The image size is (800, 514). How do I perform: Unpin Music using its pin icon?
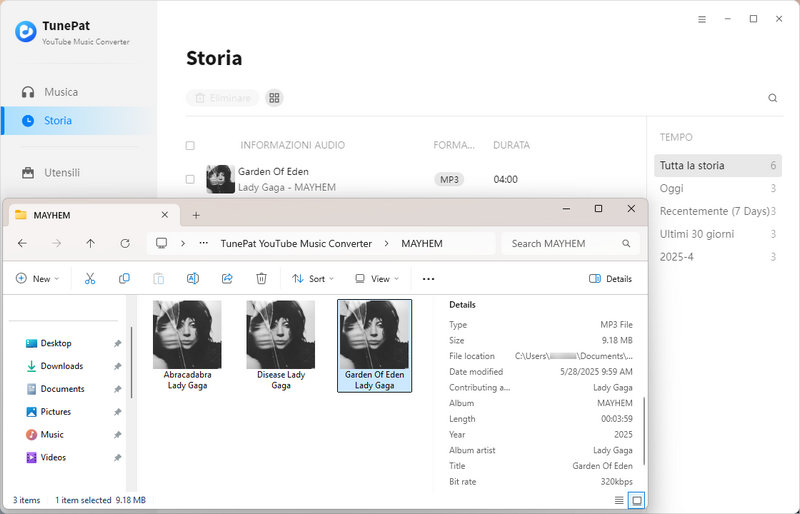coord(117,435)
